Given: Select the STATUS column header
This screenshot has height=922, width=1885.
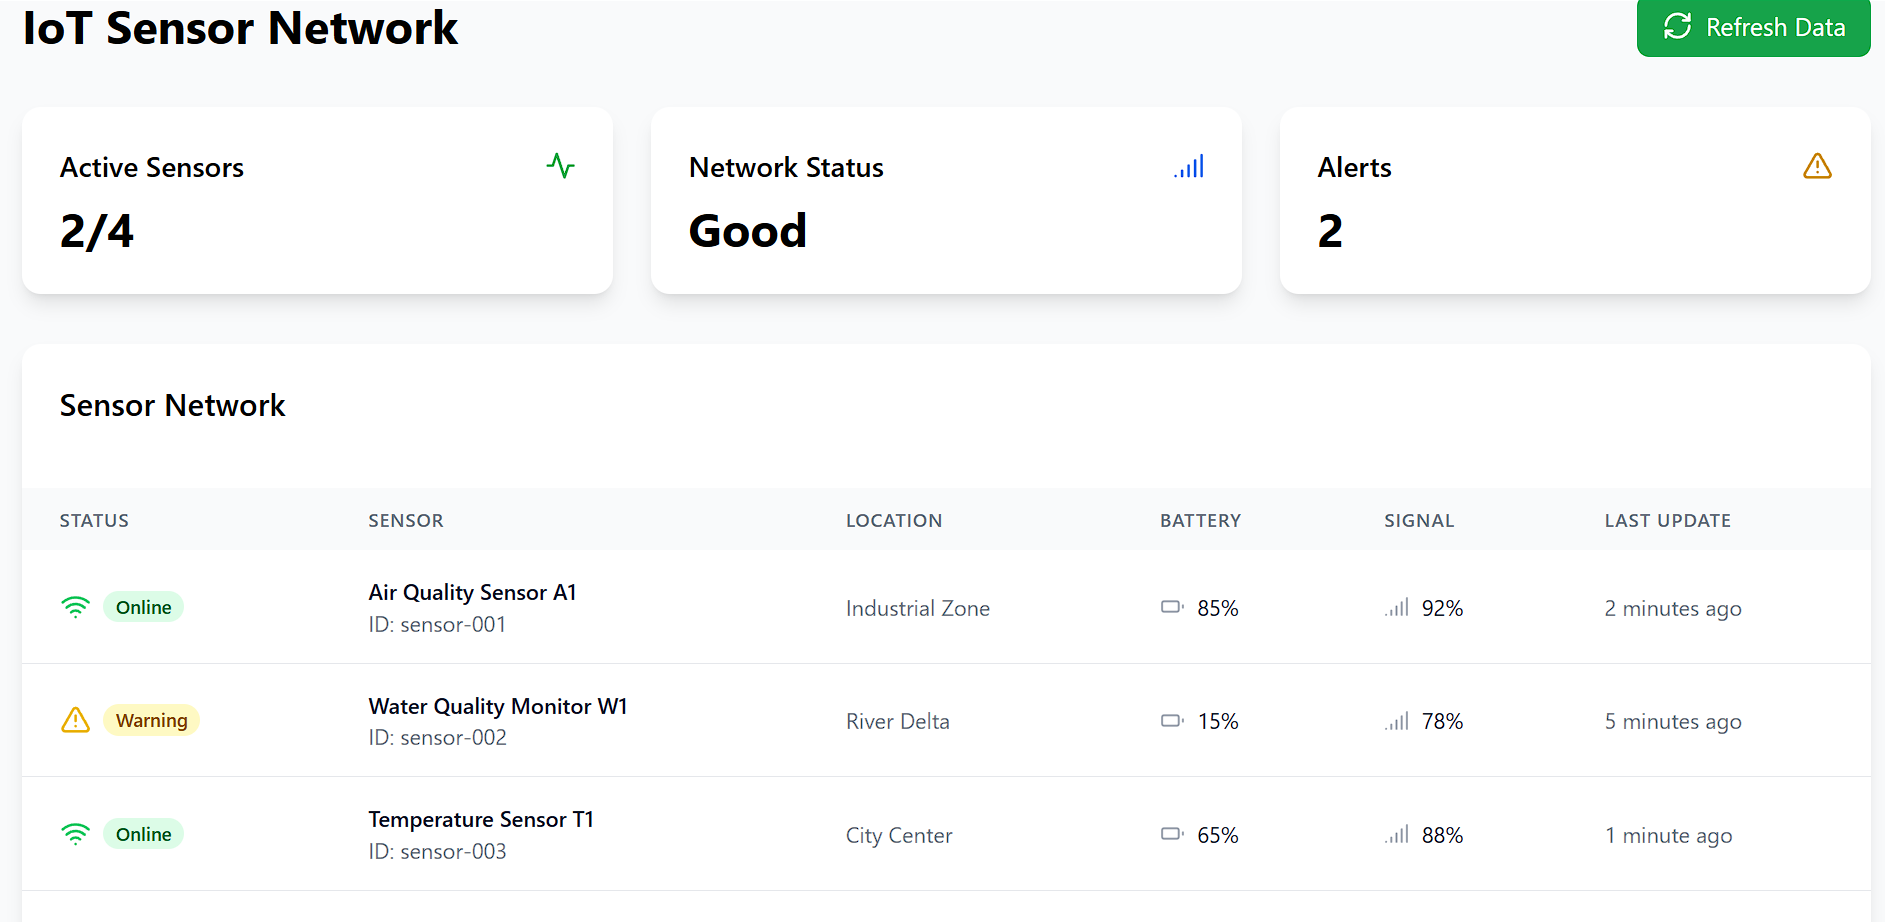Looking at the screenshot, I should pyautogui.click(x=94, y=520).
